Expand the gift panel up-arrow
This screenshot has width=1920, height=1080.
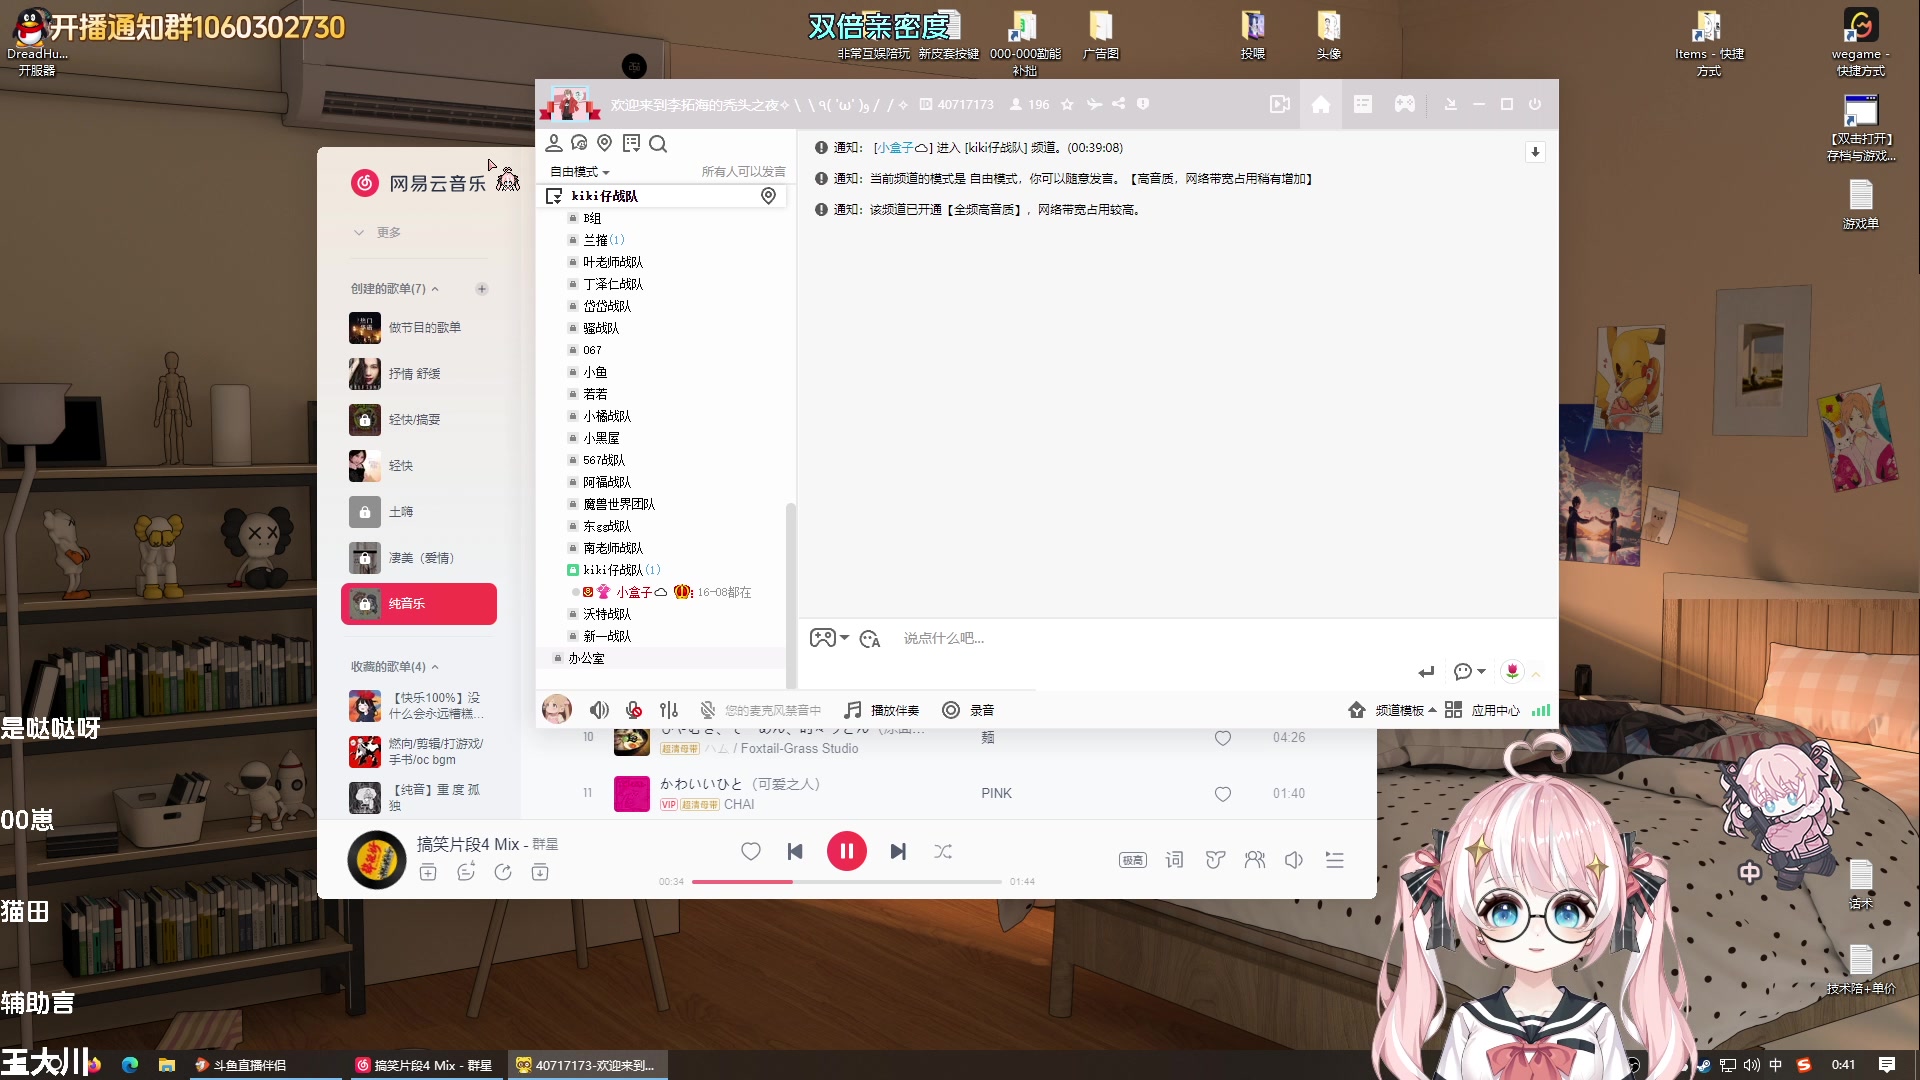[x=1536, y=673]
